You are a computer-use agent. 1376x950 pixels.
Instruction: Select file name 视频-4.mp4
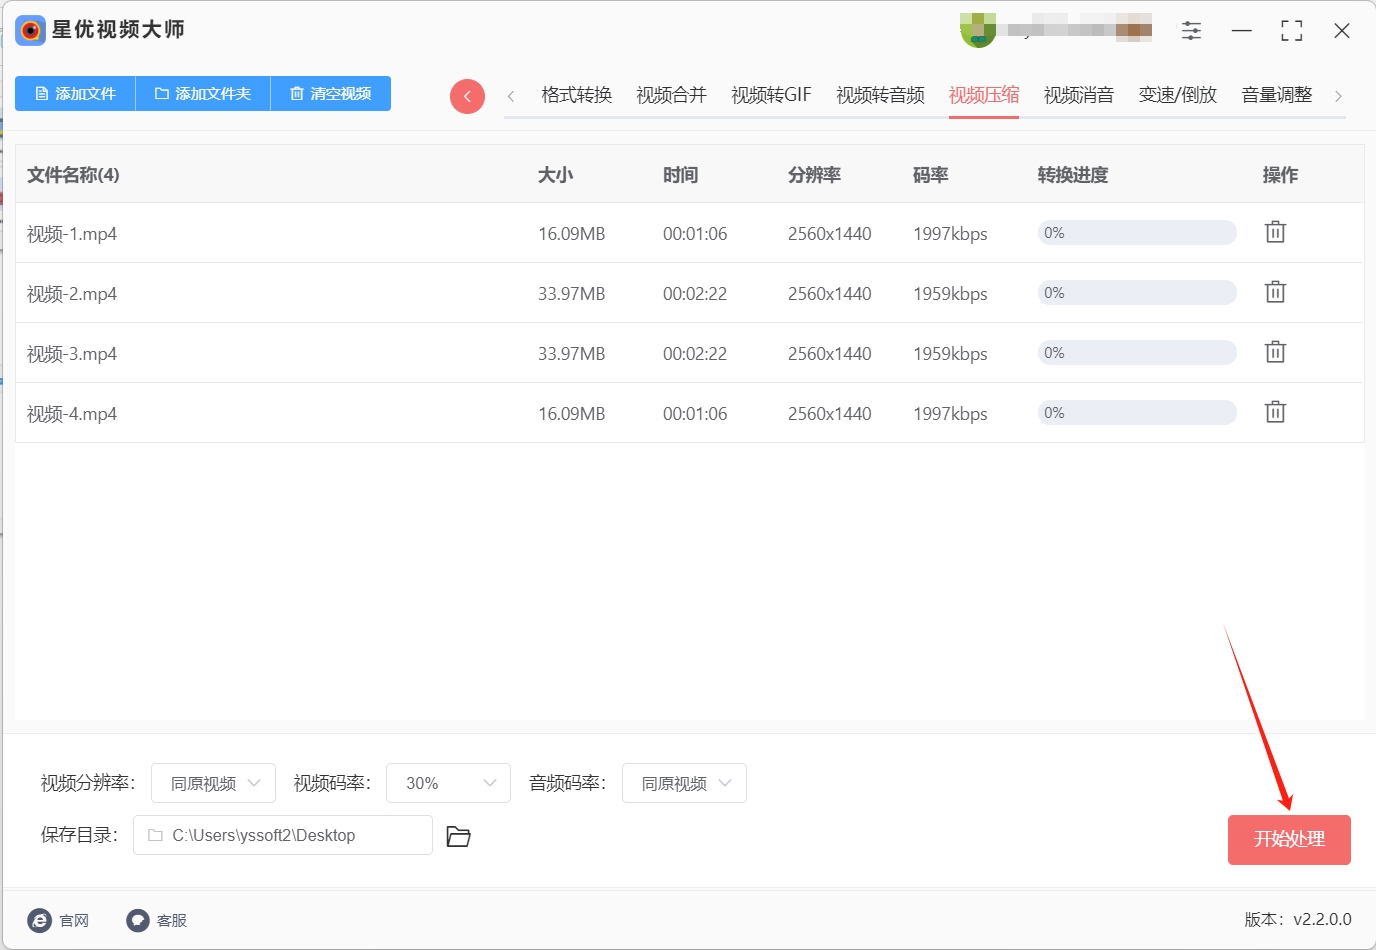click(72, 414)
